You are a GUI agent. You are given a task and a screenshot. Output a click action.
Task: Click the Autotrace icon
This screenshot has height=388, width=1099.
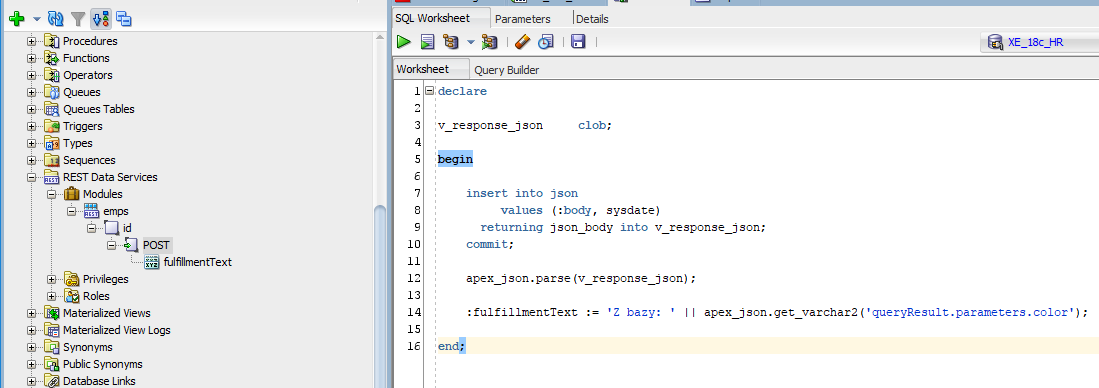pyautogui.click(x=489, y=42)
